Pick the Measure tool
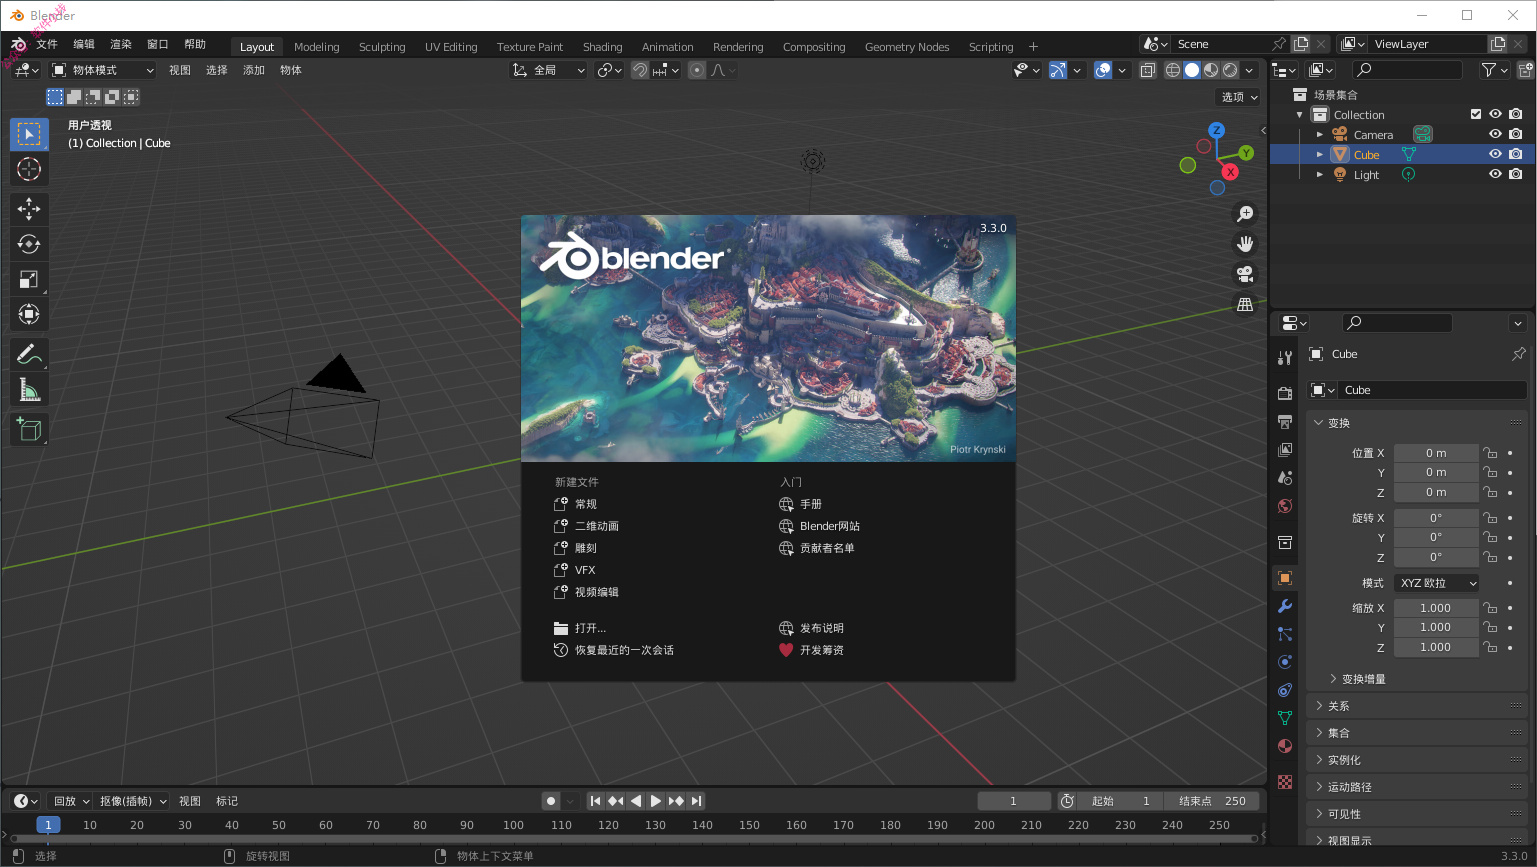The height and width of the screenshot is (867, 1537). [29, 389]
